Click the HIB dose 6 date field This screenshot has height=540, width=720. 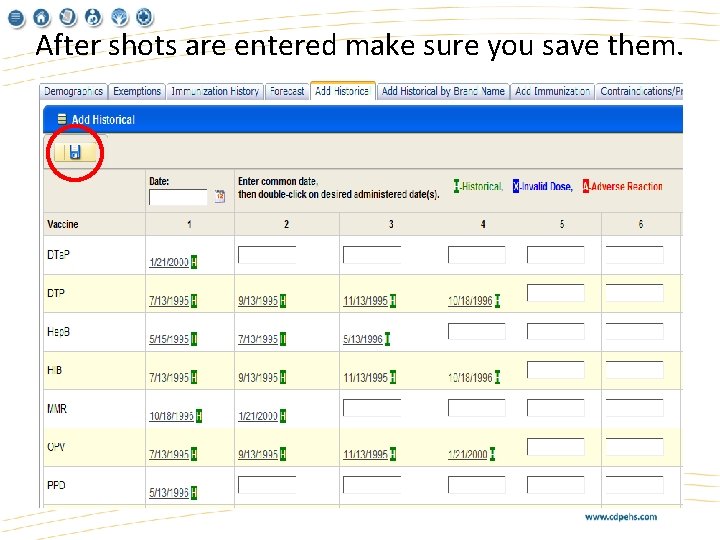(x=635, y=370)
